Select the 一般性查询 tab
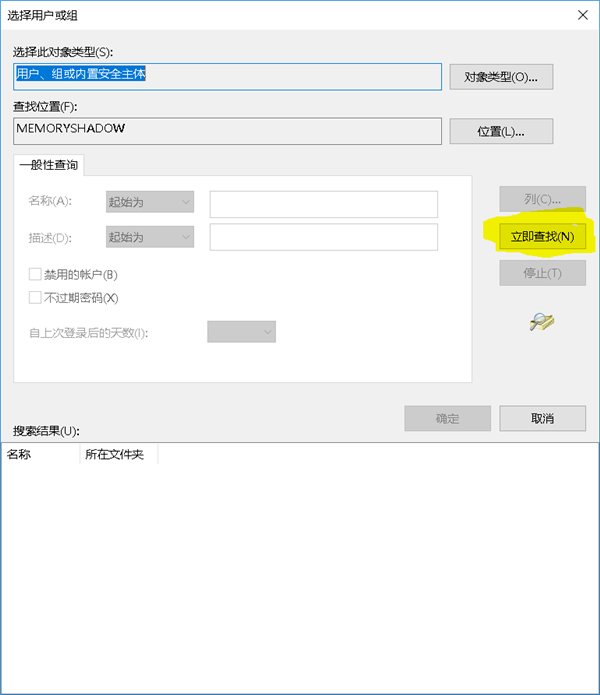Image resolution: width=600 pixels, height=695 pixels. coord(49,165)
